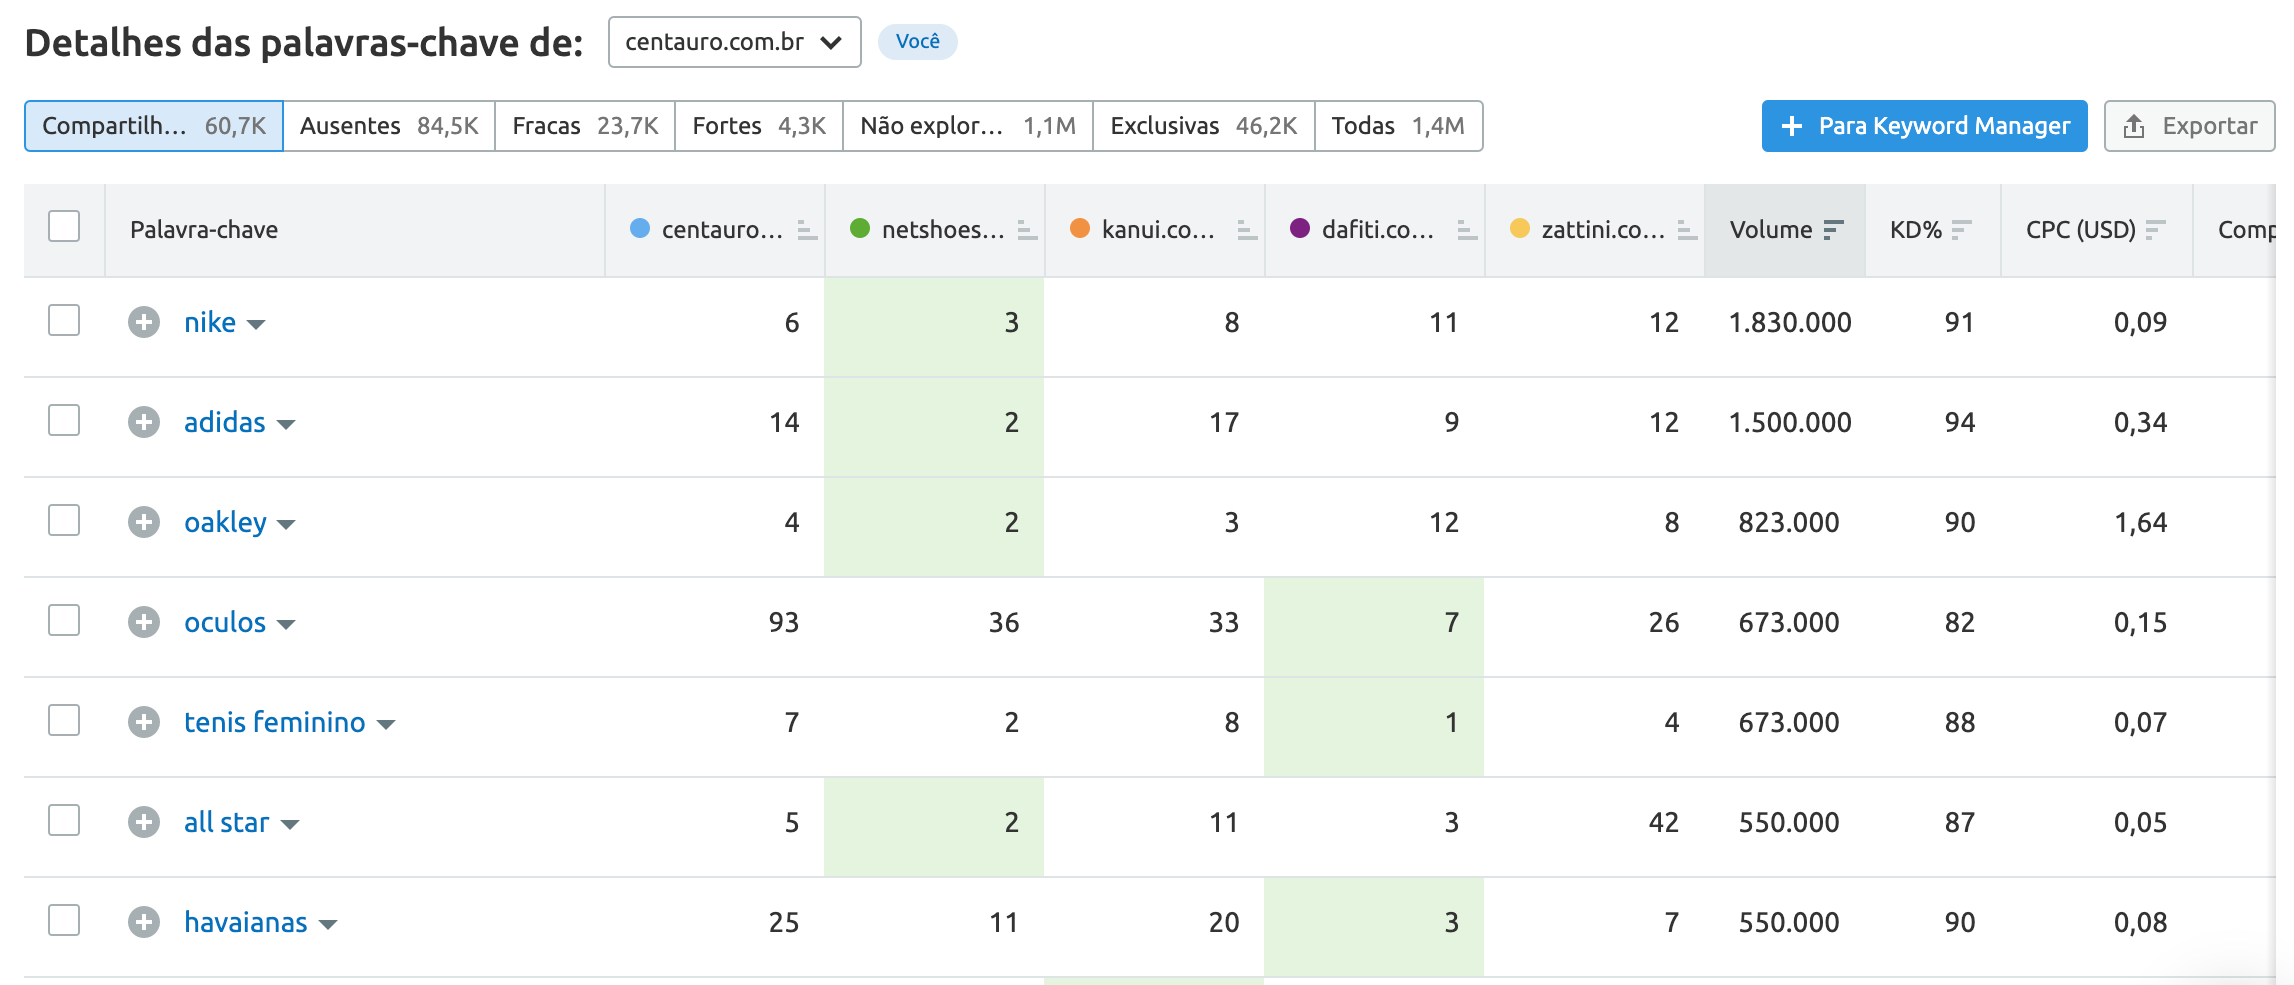The image size is (2294, 985).
Task: Expand the havaianas keyword arrow
Action: click(328, 924)
